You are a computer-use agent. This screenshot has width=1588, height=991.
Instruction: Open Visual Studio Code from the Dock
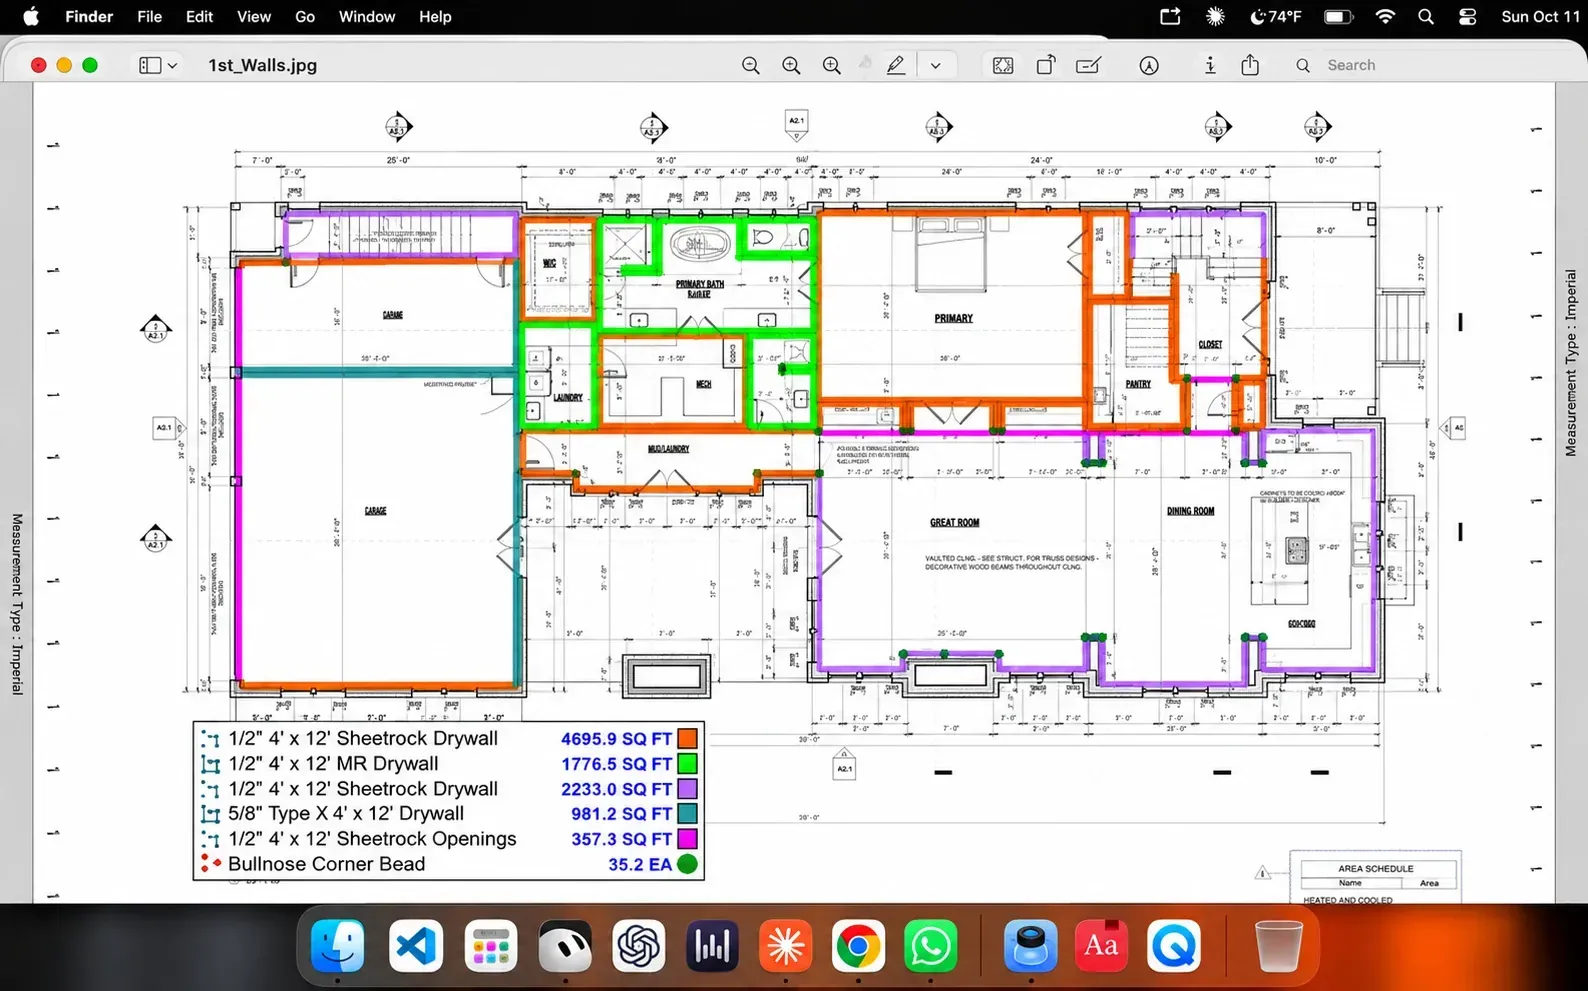point(415,946)
